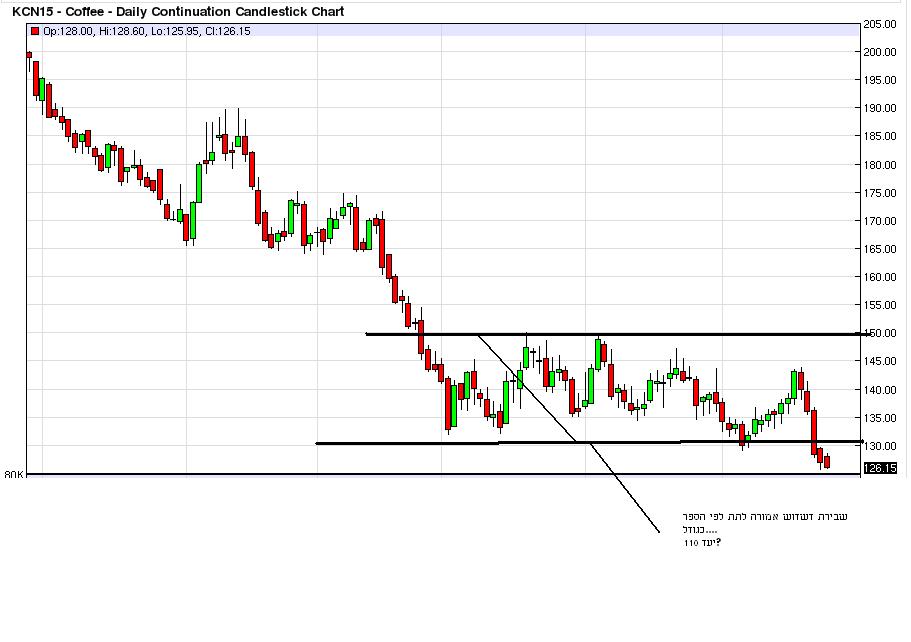Click the KCN15 Coffee chart title
Screen dimensions: 911x642
178,12
